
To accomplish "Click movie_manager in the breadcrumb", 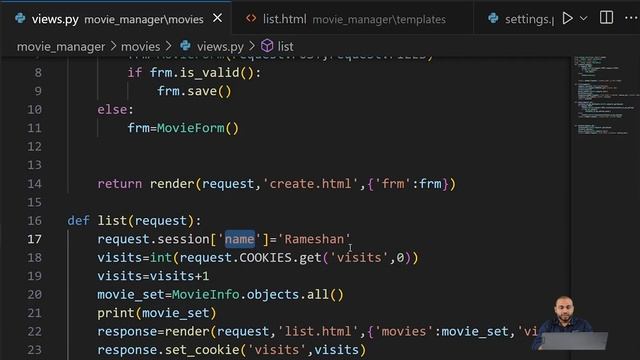I will click(x=61, y=47).
